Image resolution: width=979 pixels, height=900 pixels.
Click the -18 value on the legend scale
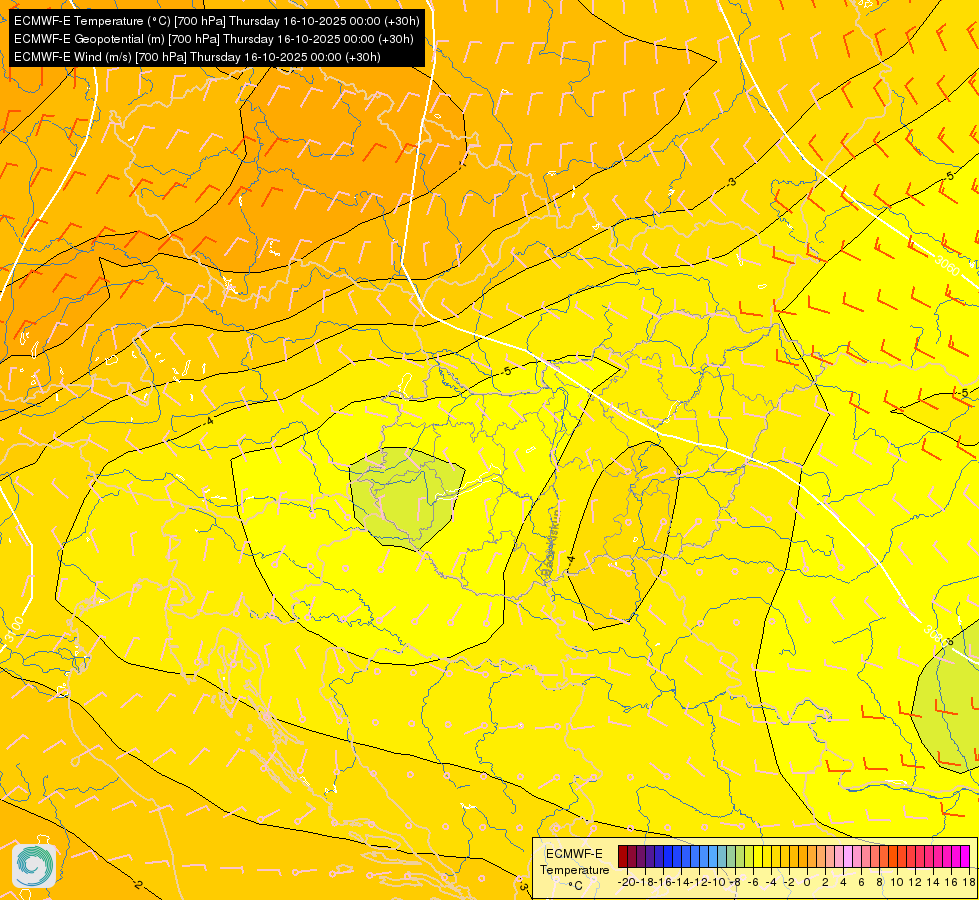645,883
